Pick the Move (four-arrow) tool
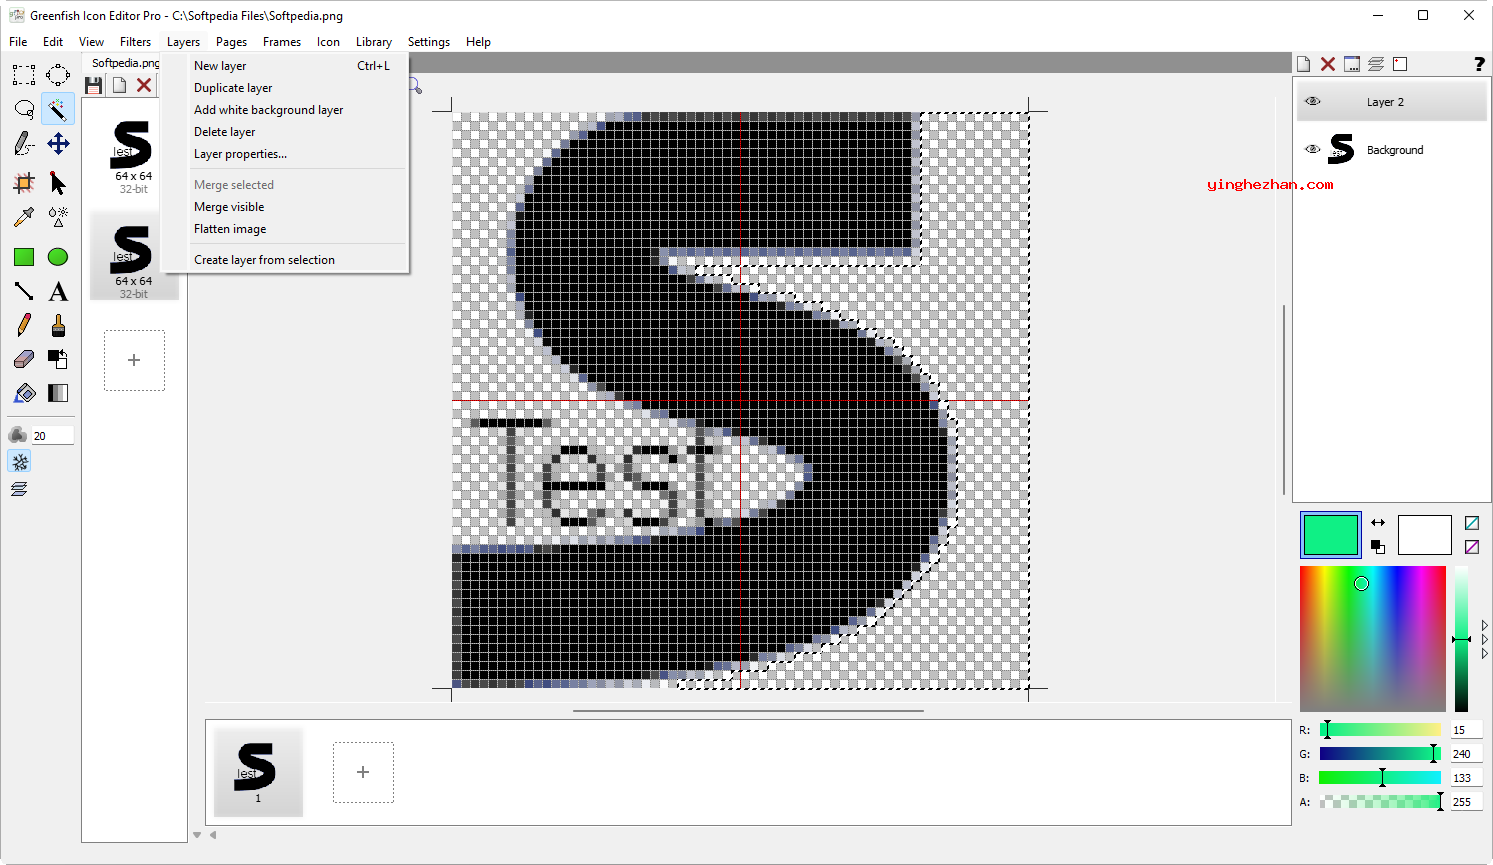Viewport: 1493px width, 865px height. 58,143
